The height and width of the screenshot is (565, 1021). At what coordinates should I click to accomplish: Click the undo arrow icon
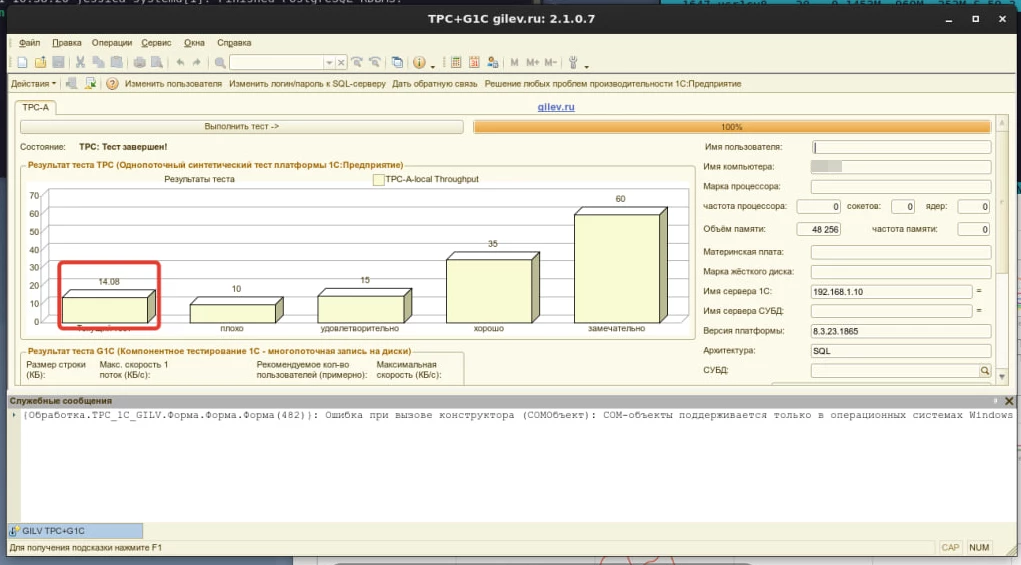(x=180, y=63)
